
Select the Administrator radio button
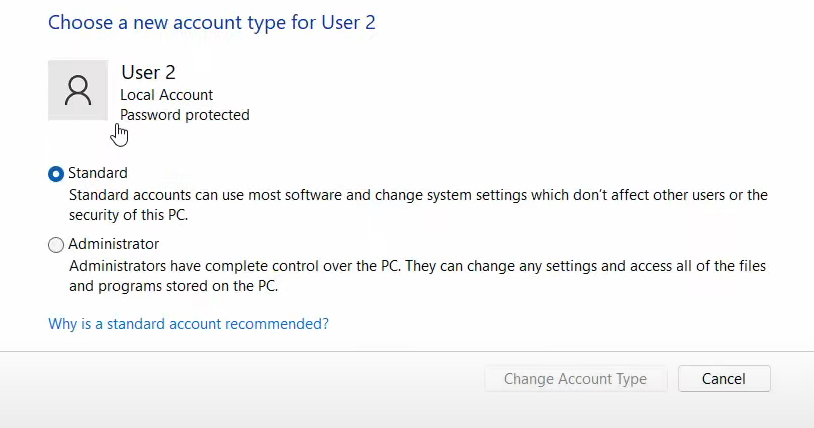coord(56,245)
